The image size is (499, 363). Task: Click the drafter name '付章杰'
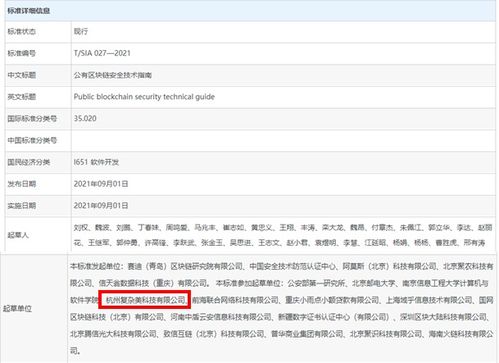(382, 228)
